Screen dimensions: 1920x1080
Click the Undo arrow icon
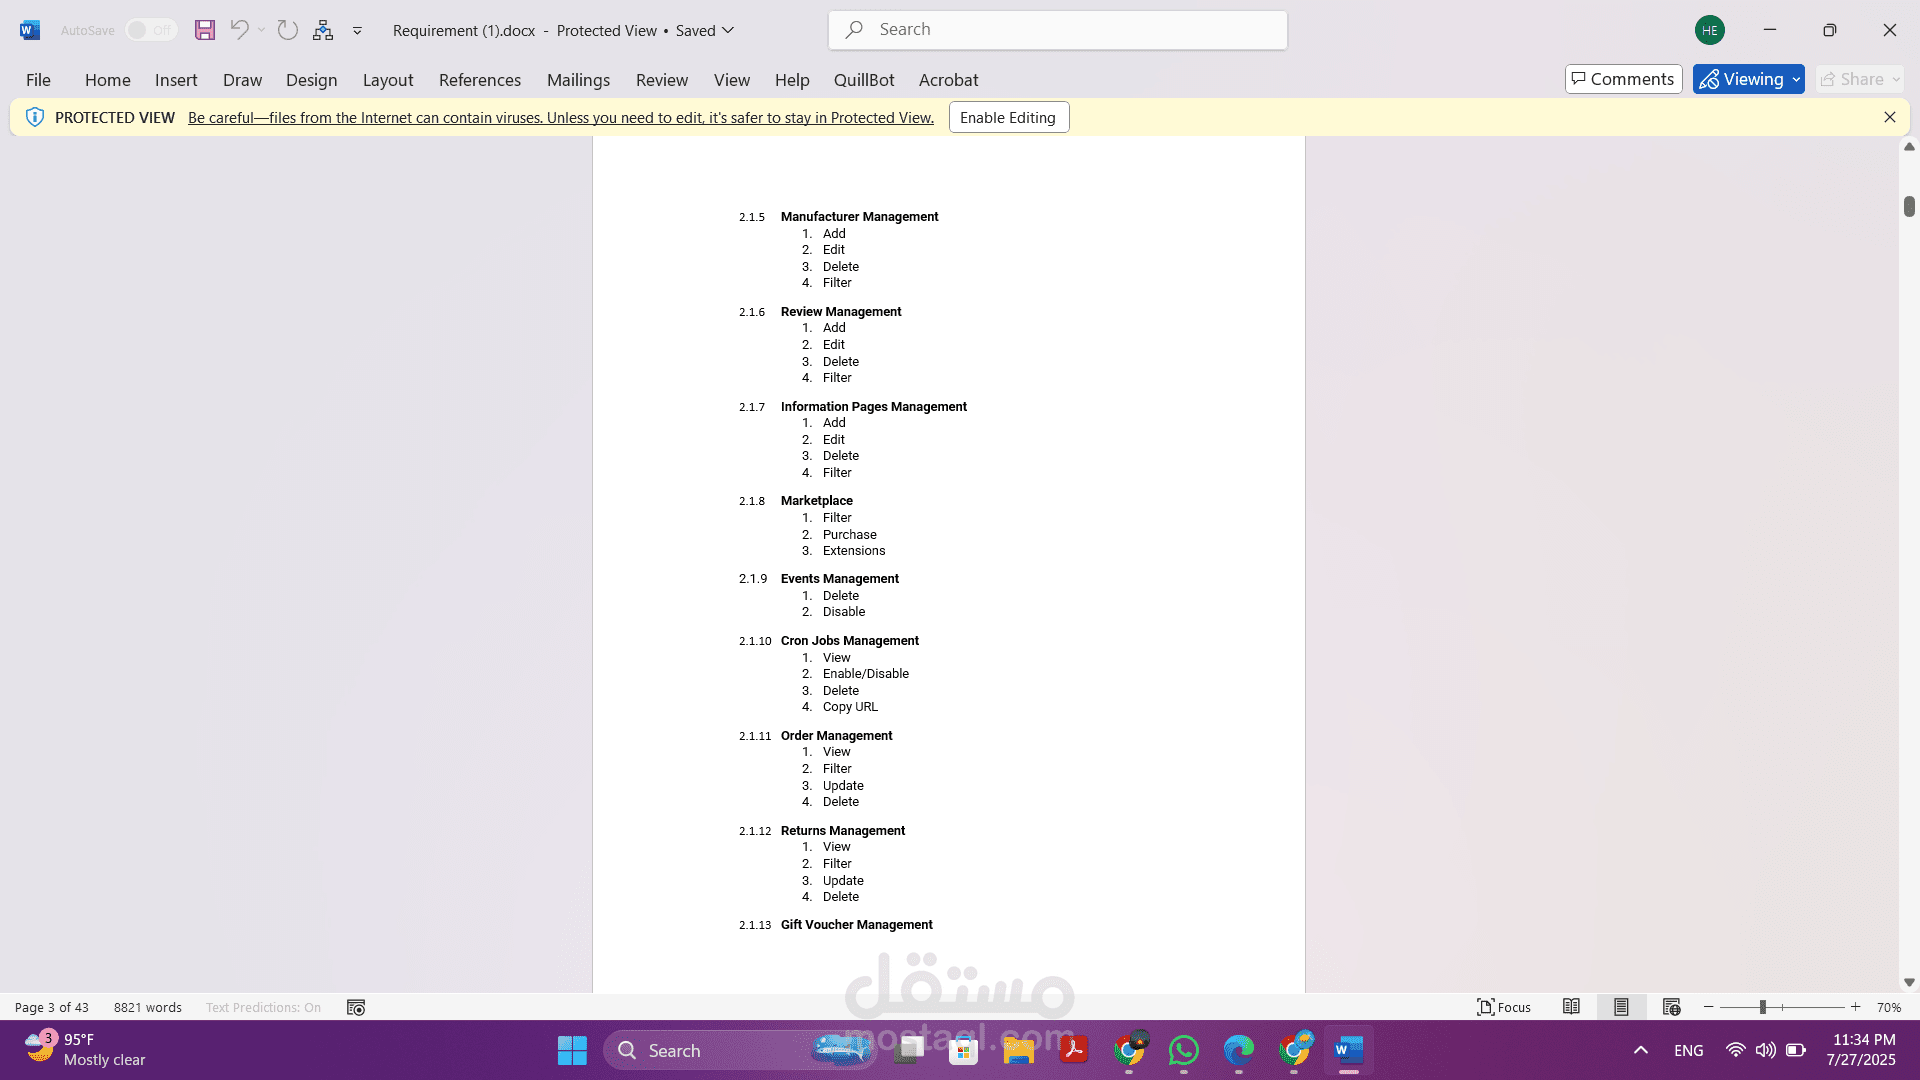(x=238, y=30)
